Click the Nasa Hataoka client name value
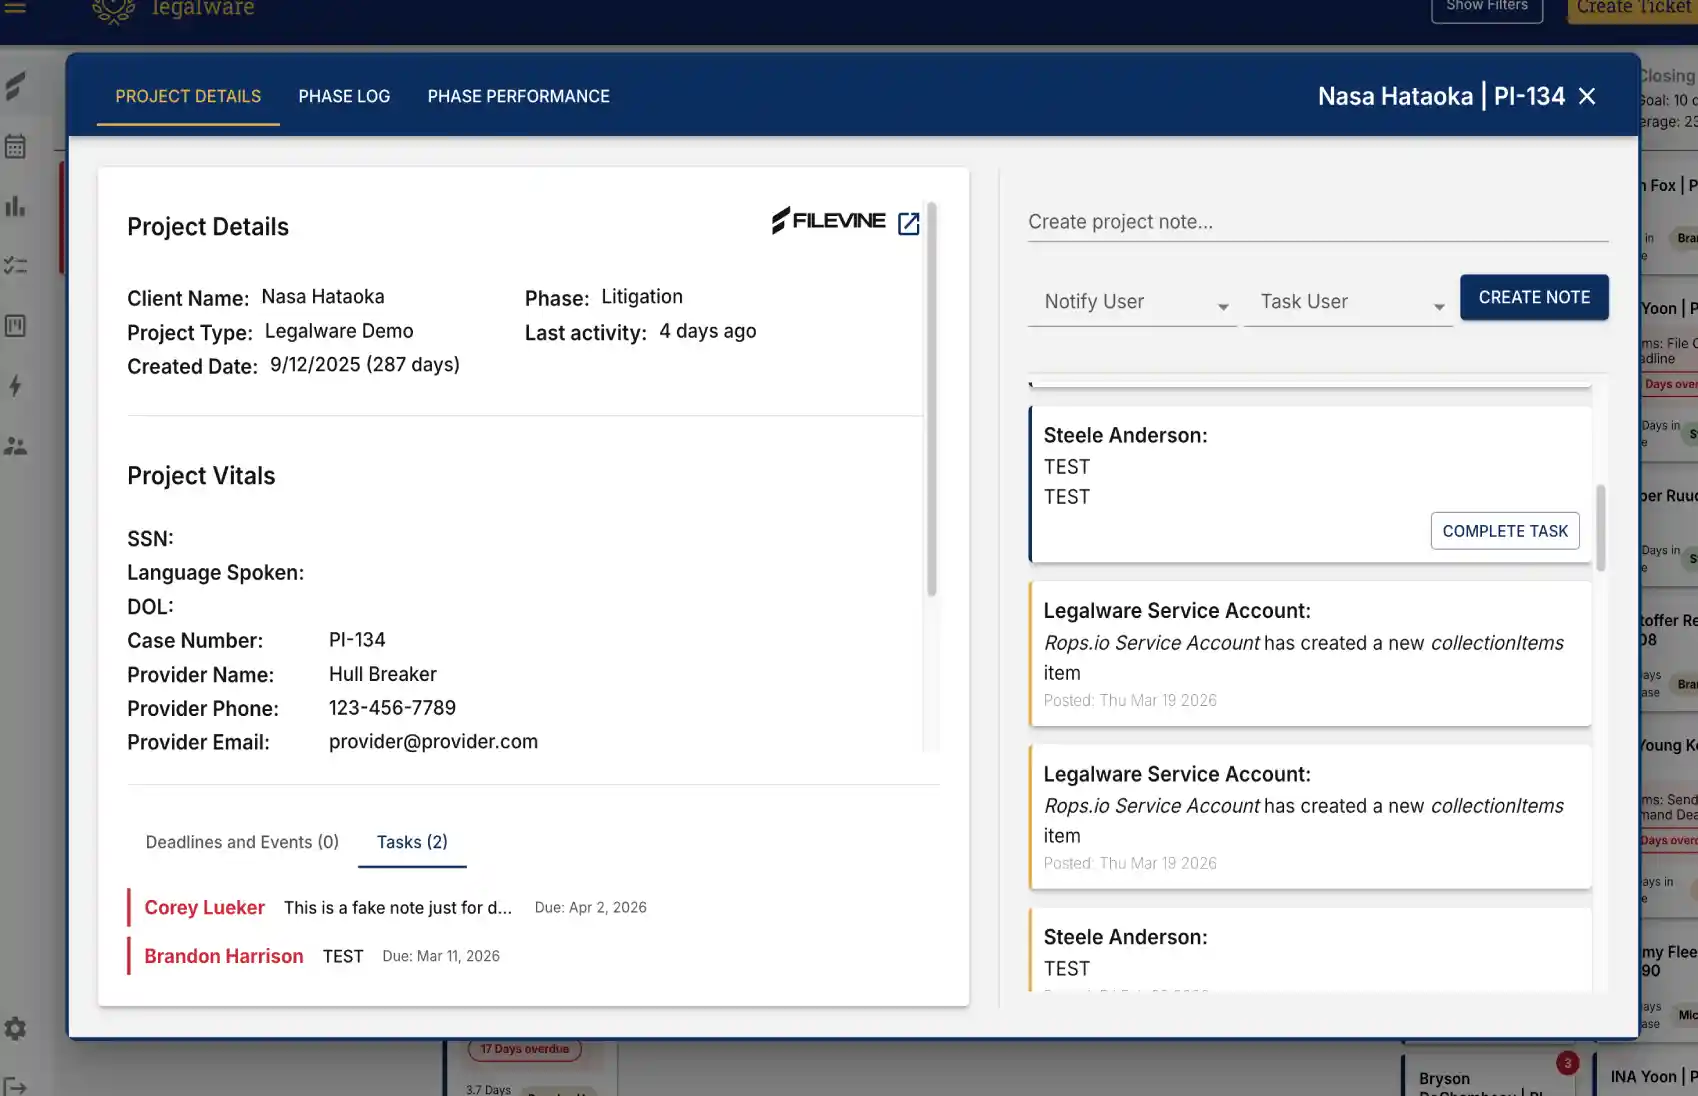The image size is (1698, 1096). (x=323, y=297)
